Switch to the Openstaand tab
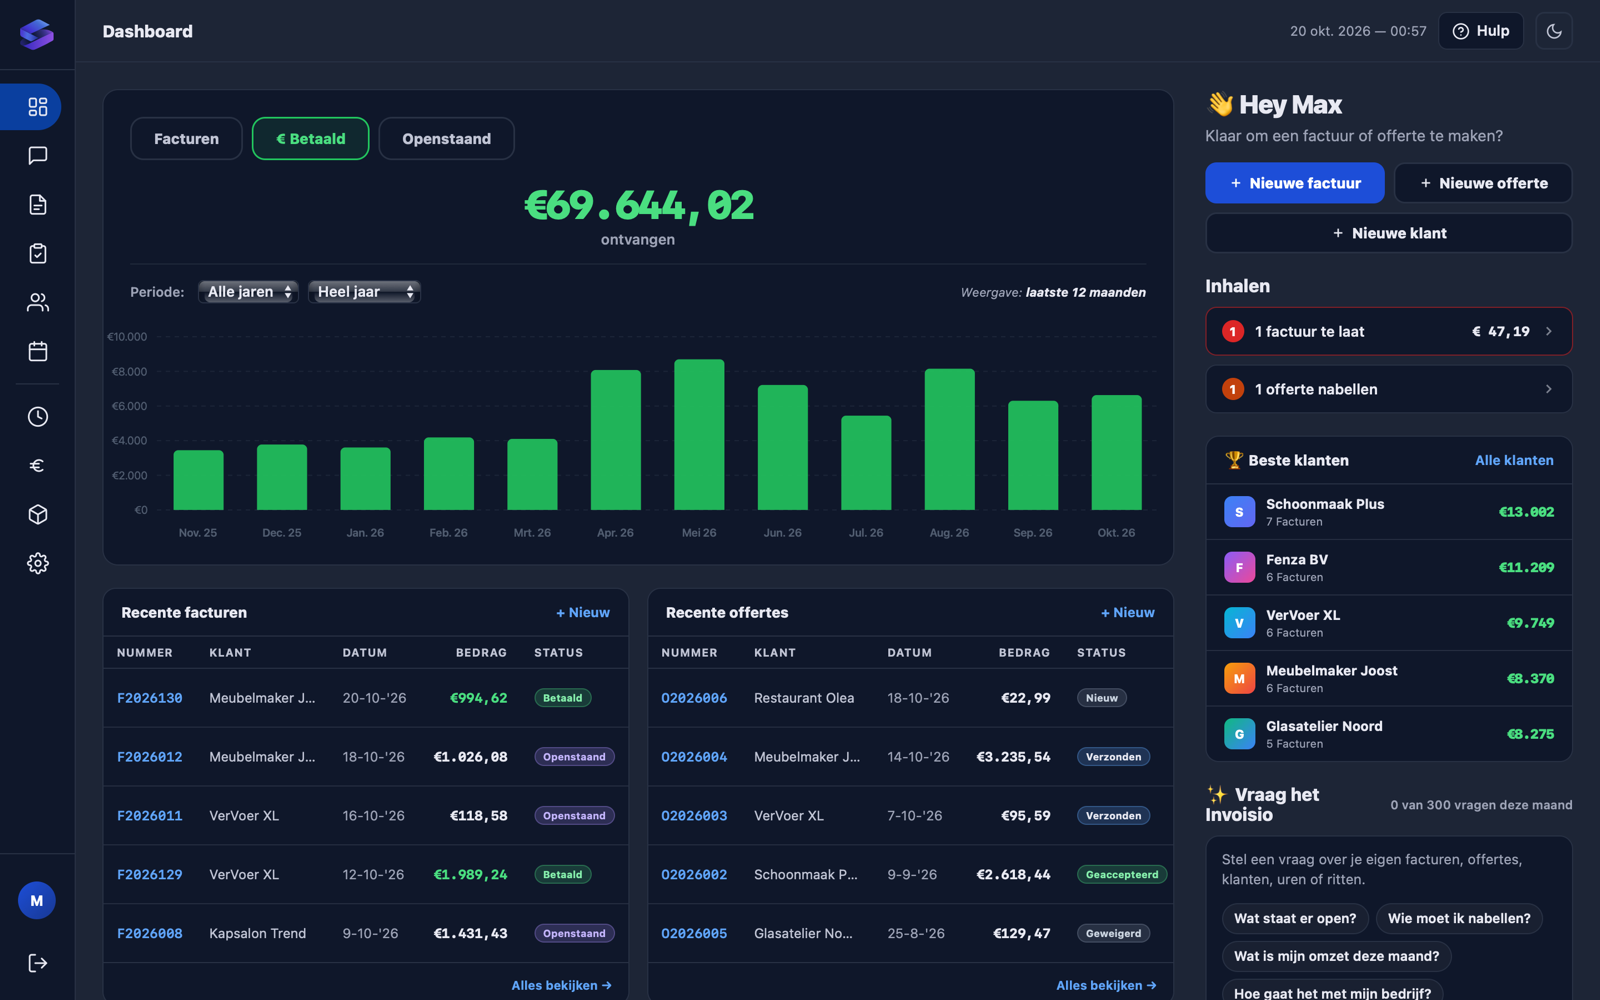Image resolution: width=1600 pixels, height=1000 pixels. coord(446,139)
